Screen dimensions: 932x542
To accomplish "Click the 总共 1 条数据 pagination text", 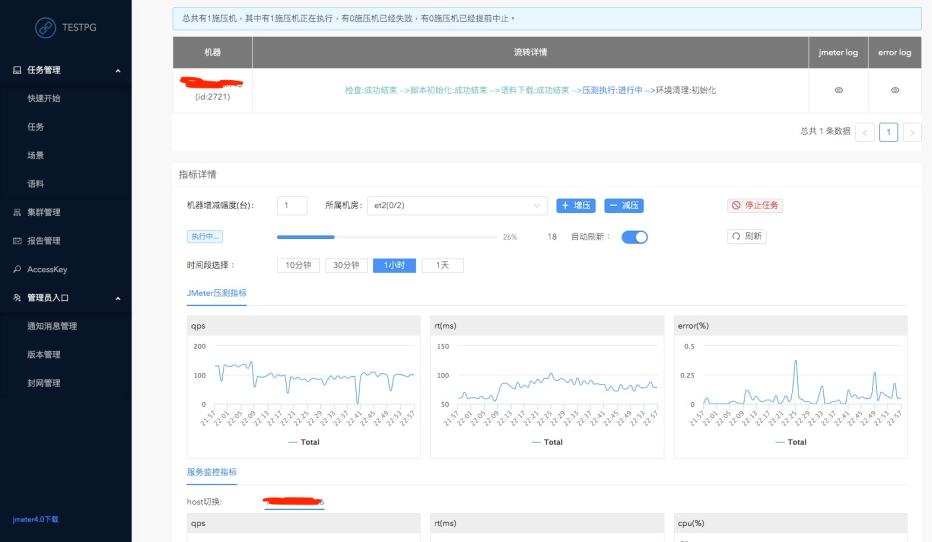I will [825, 131].
